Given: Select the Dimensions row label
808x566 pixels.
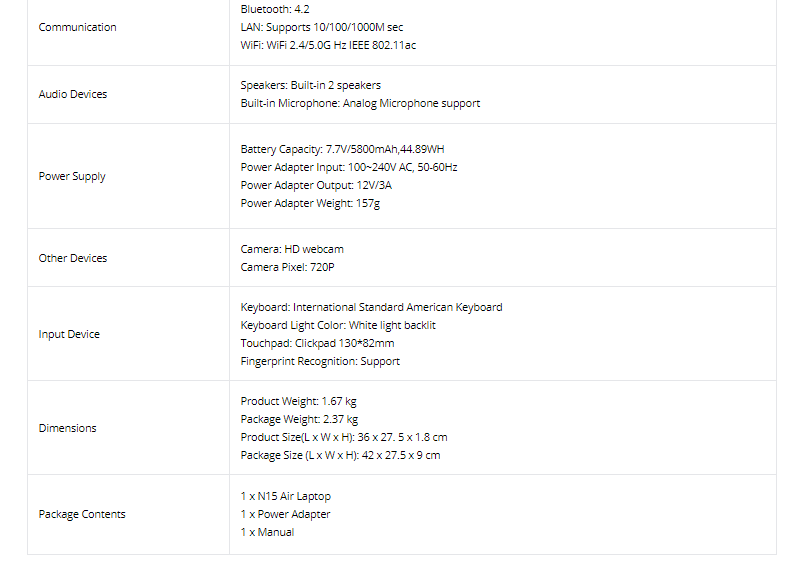Looking at the screenshot, I should tap(68, 428).
